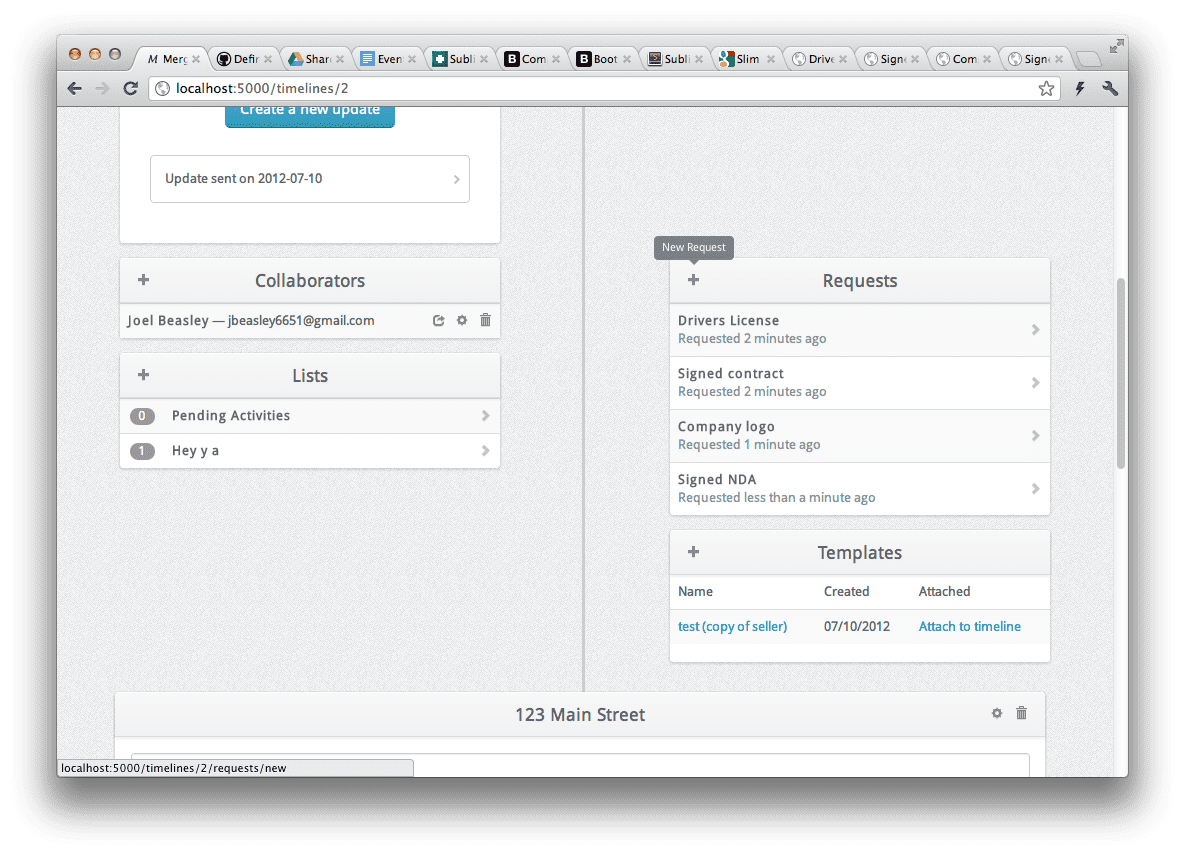Click the plus icon in Lists header
This screenshot has height=856, width=1185.
click(143, 375)
